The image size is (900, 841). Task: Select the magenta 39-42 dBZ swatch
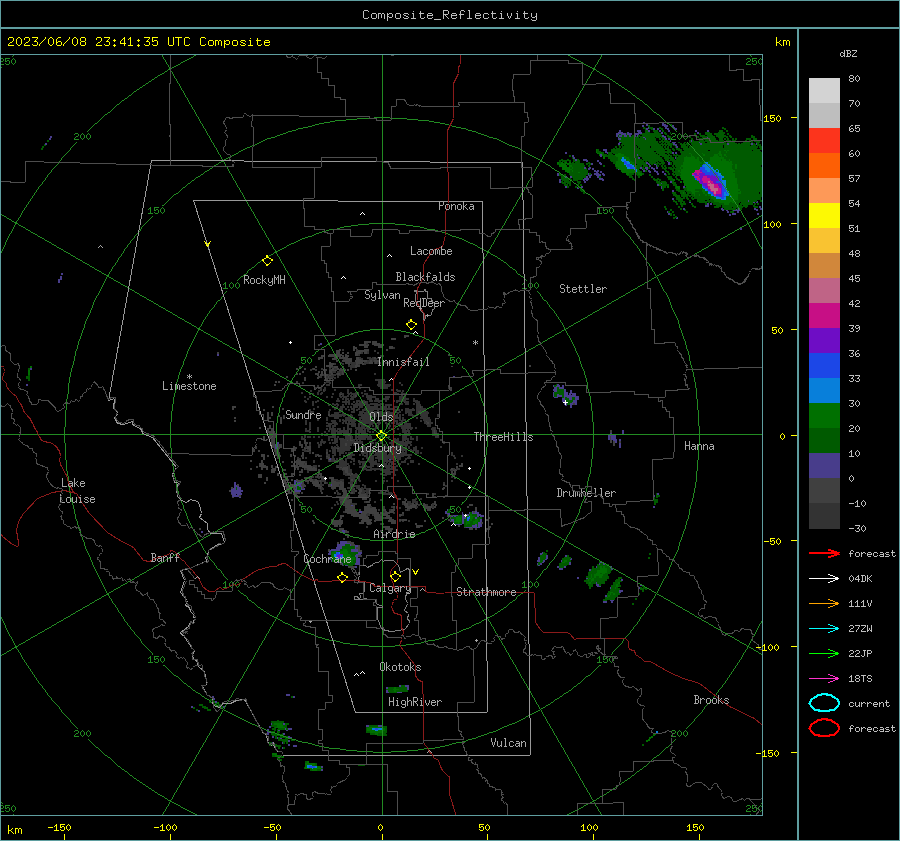(824, 316)
